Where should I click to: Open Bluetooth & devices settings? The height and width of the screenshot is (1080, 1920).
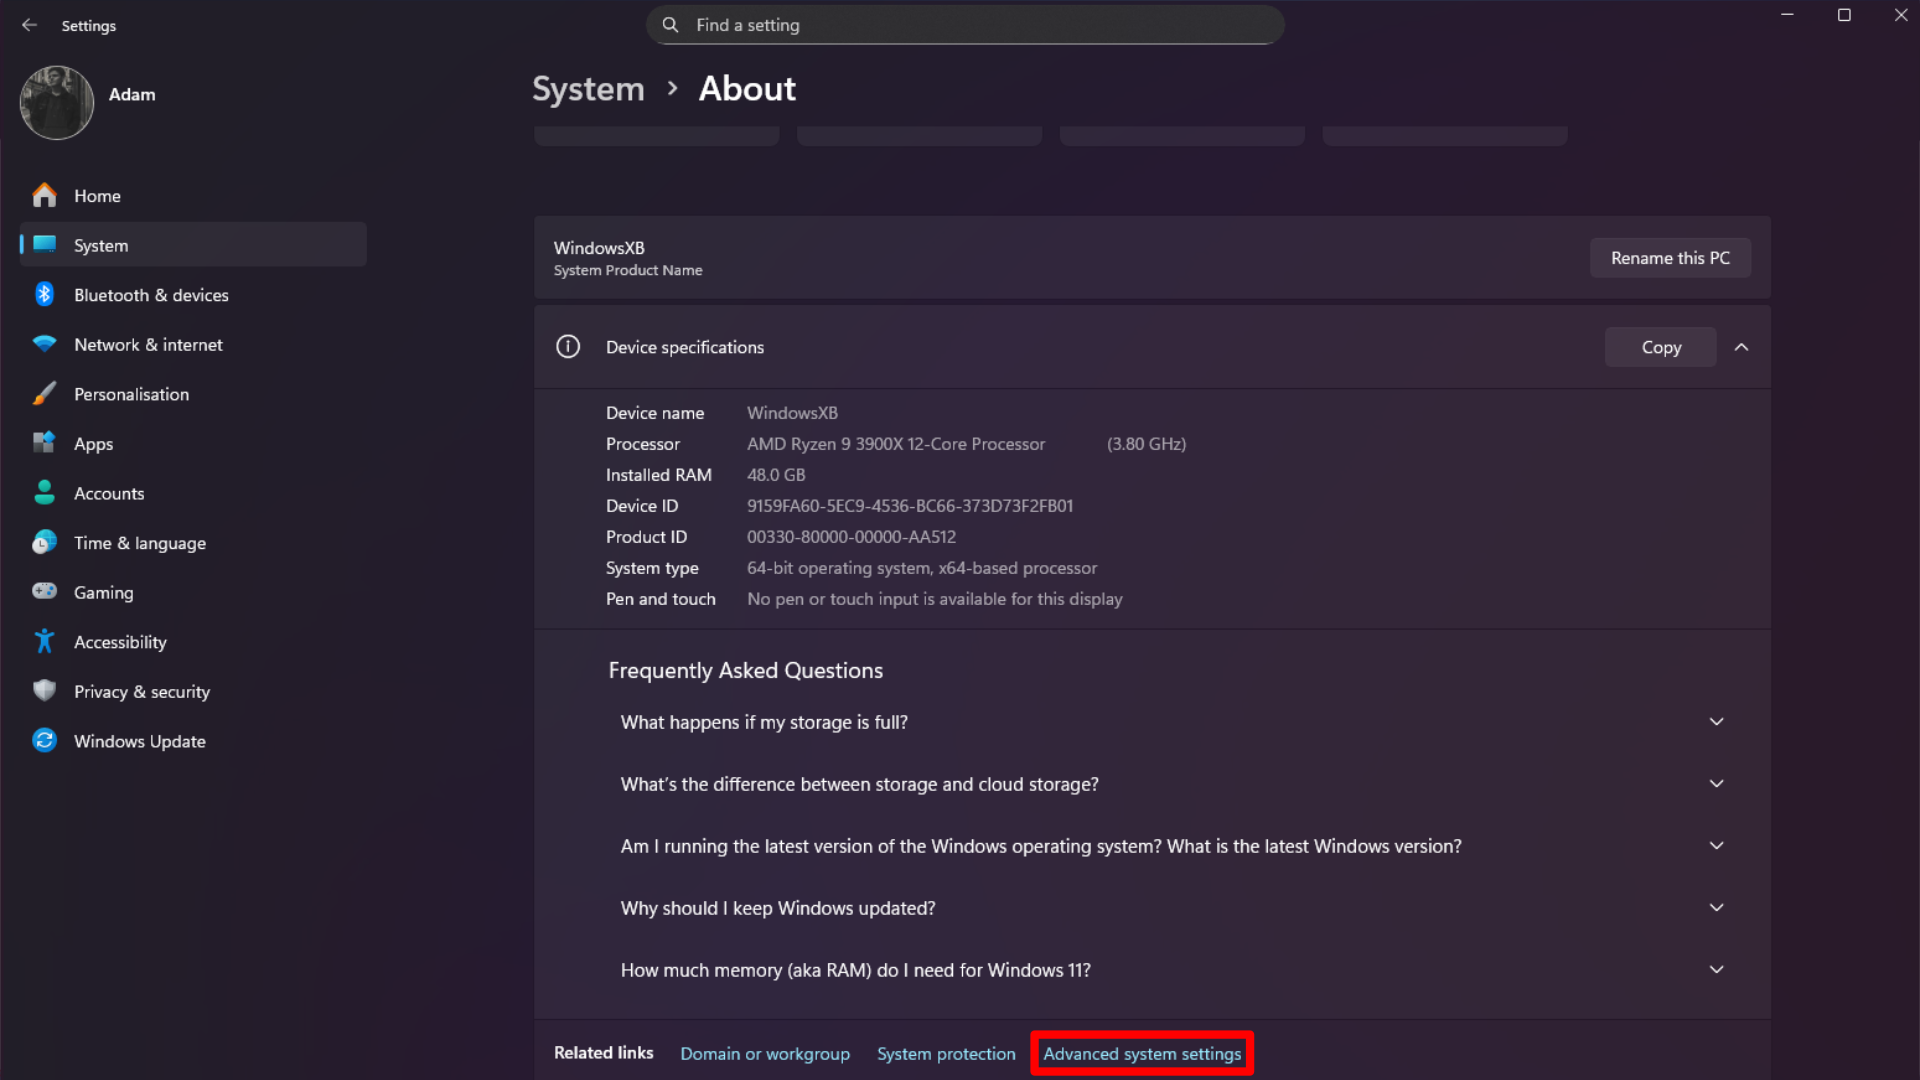(x=151, y=294)
